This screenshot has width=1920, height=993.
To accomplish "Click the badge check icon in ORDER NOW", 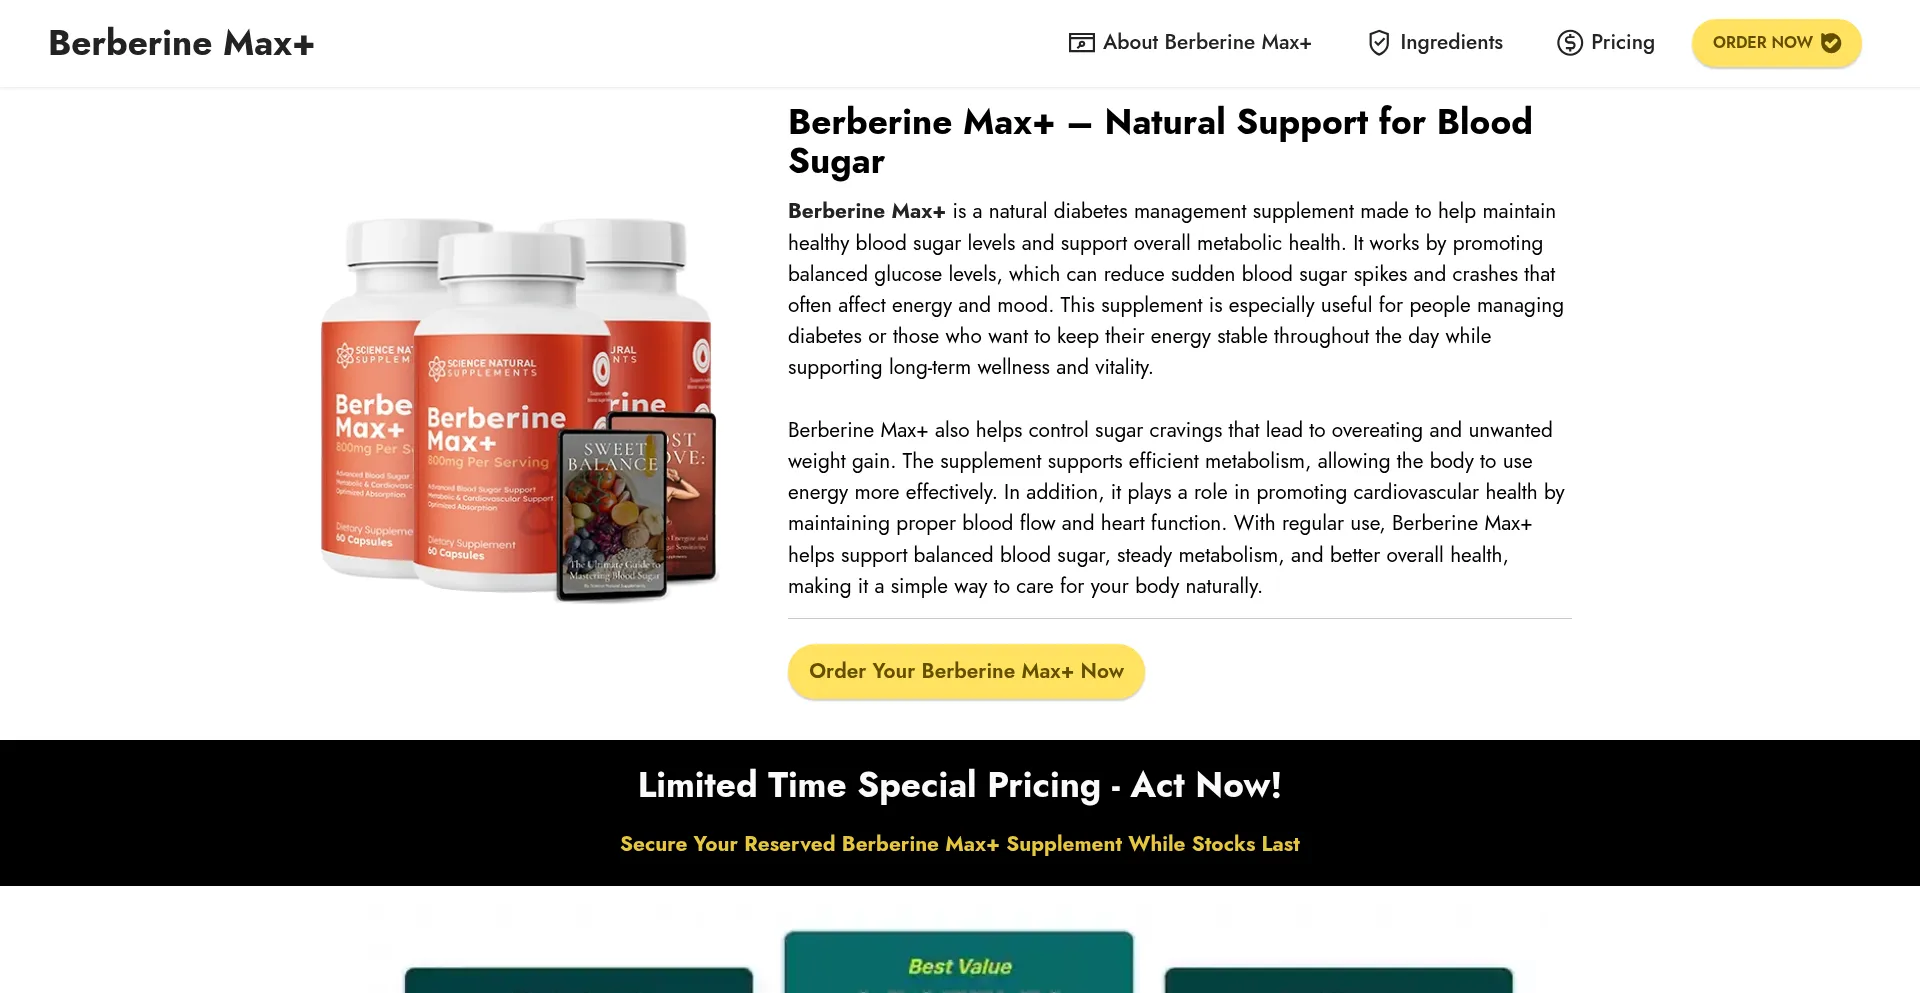I will (1831, 43).
